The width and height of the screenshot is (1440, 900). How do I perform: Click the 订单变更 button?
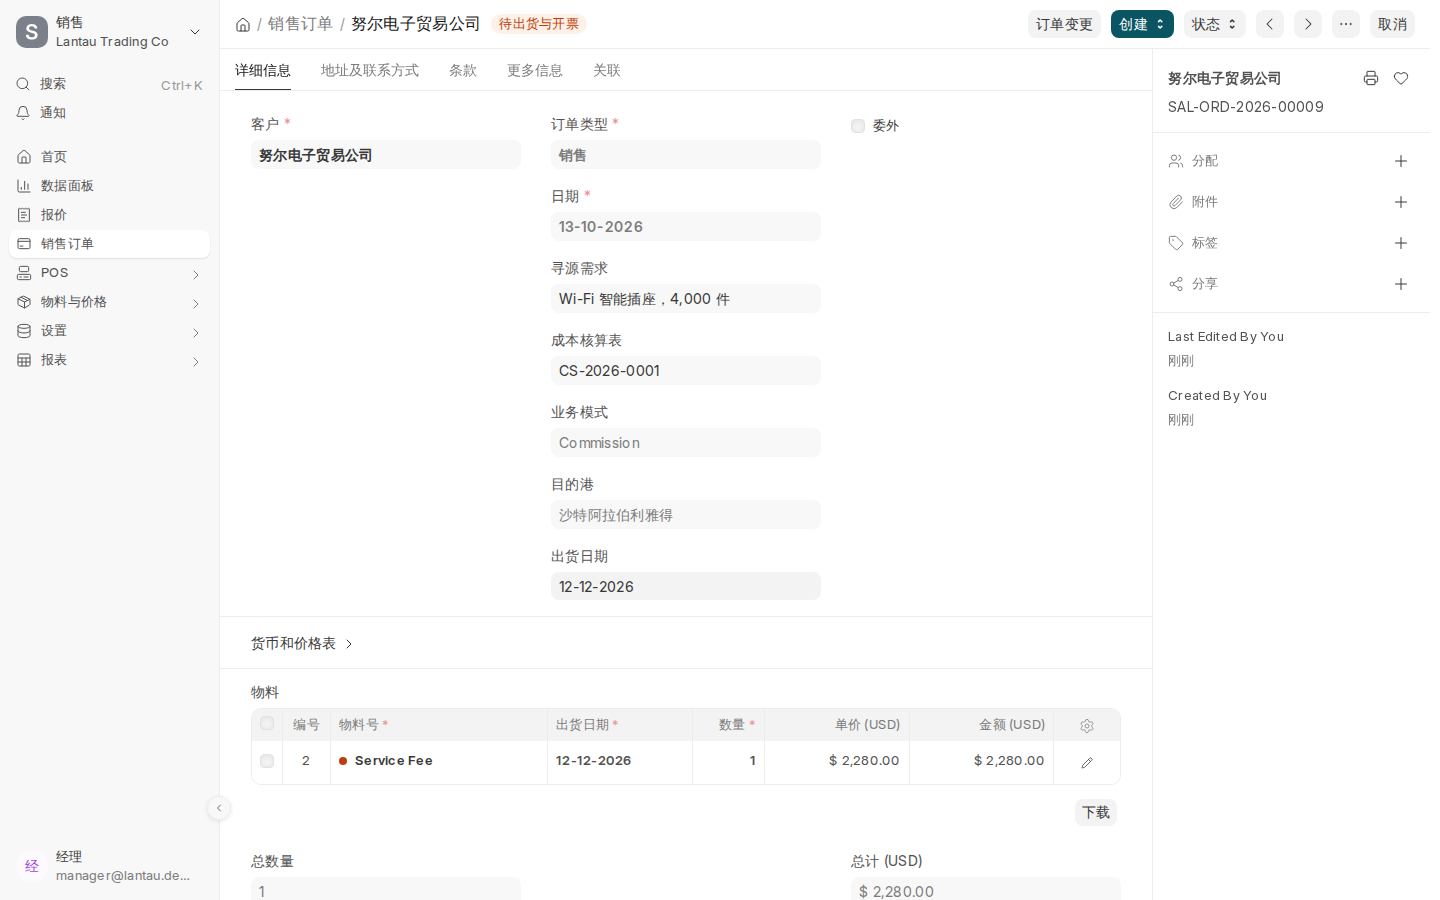pos(1064,24)
